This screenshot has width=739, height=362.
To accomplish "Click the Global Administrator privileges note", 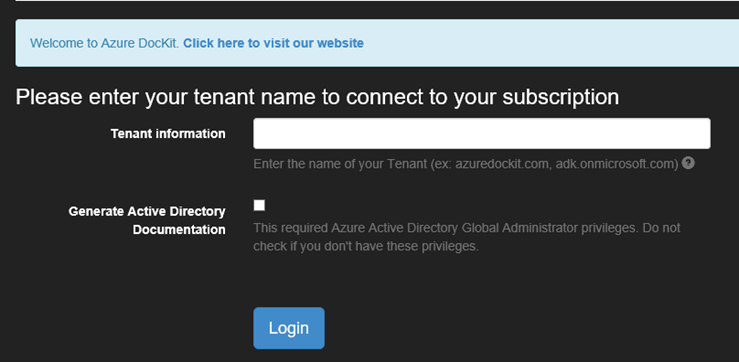I will [x=467, y=237].
